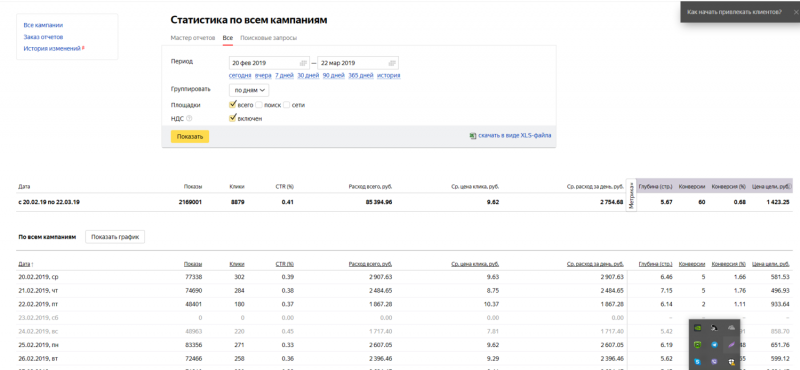Screen dimensions: 800x370
Task: Open 'История изменений' sidebar link
Action: point(52,48)
